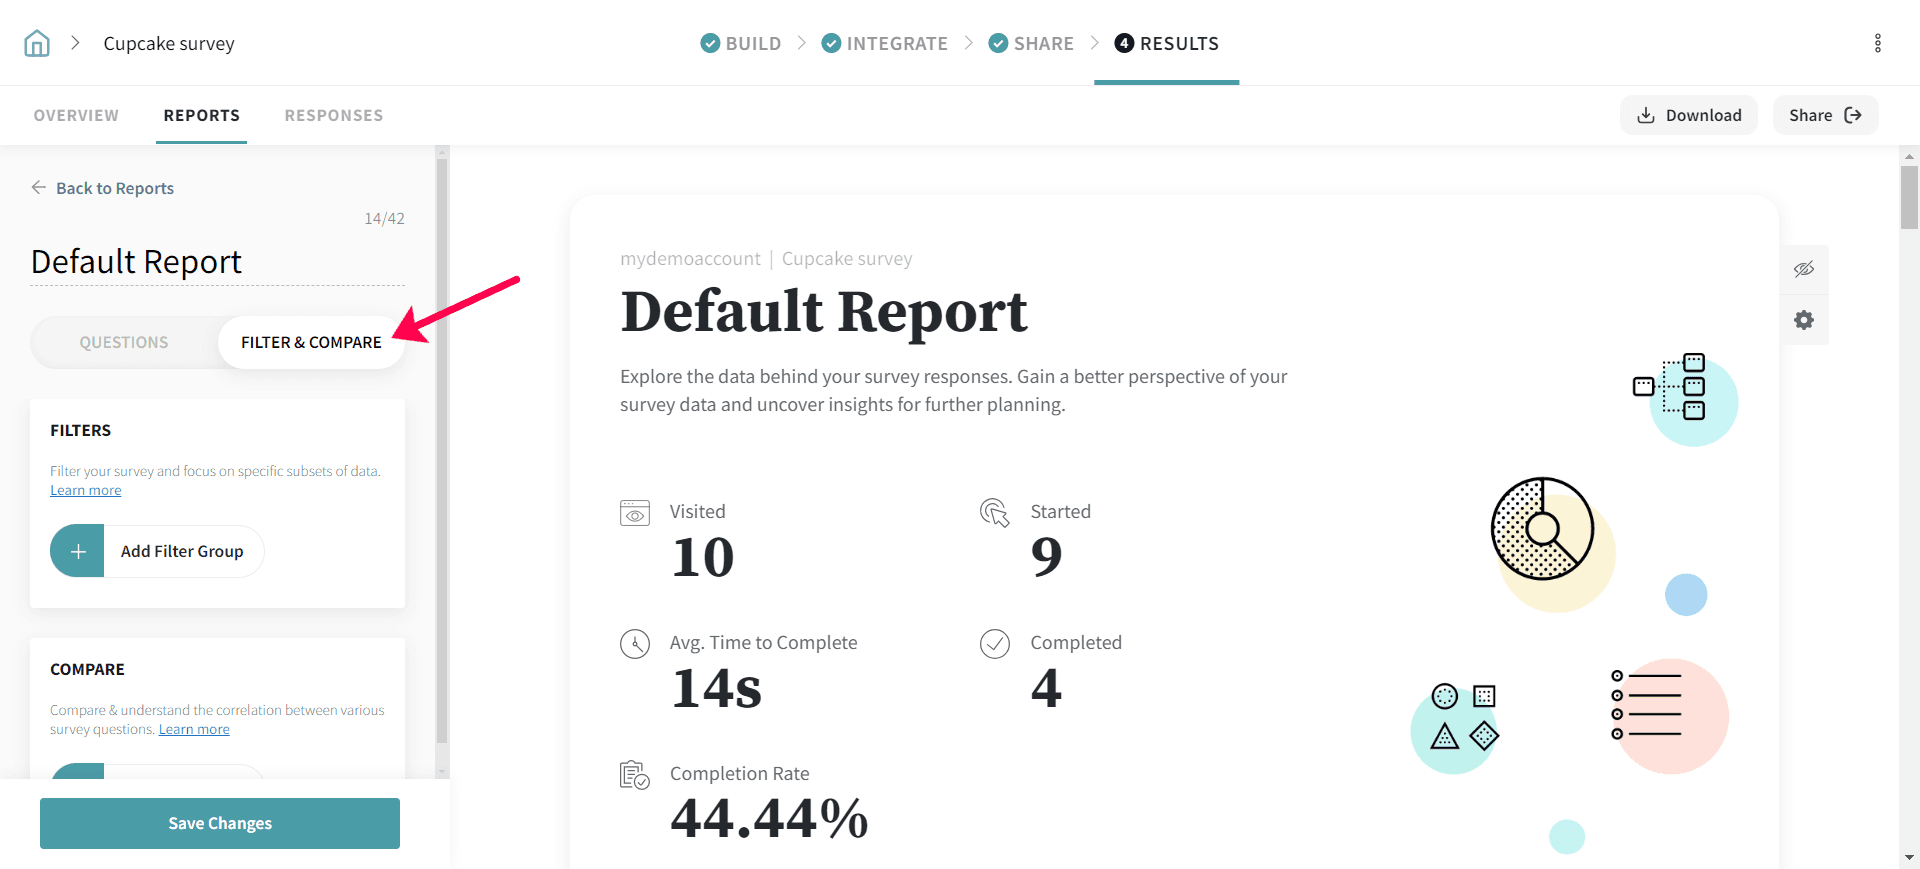This screenshot has width=1920, height=869.
Task: Open the three-dot options menu
Action: pyautogui.click(x=1877, y=43)
